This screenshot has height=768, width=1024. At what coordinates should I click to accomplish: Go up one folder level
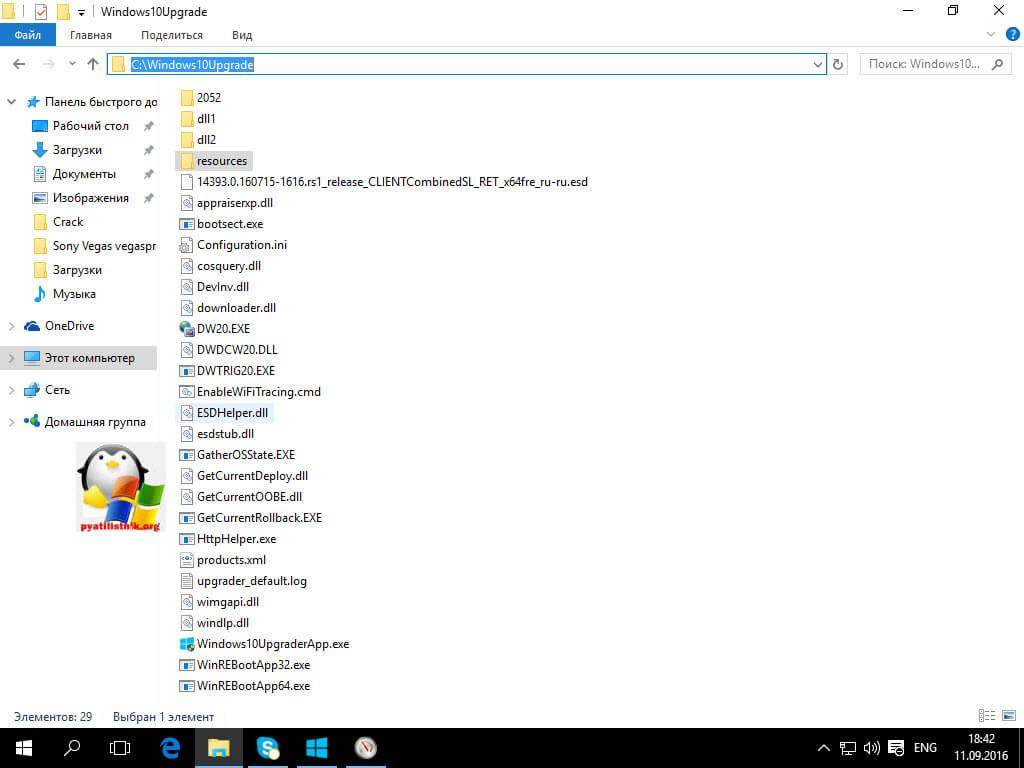pyautogui.click(x=93, y=64)
